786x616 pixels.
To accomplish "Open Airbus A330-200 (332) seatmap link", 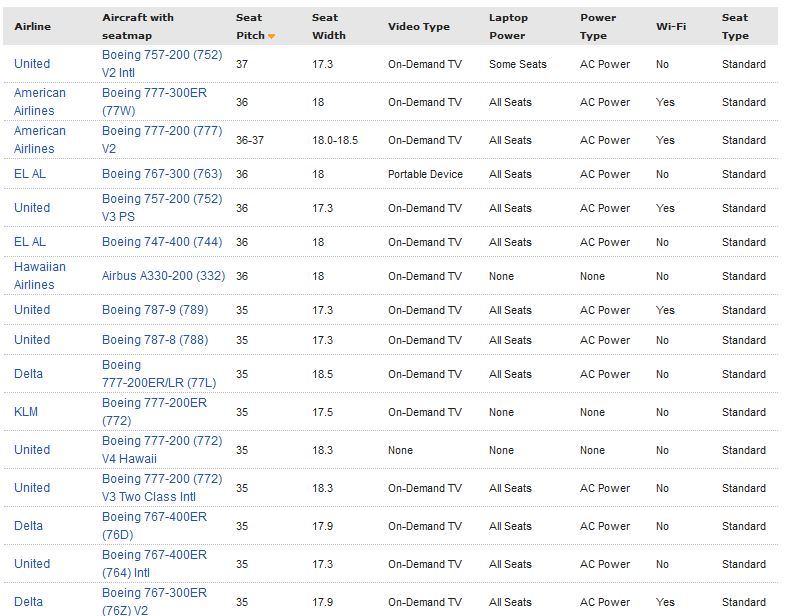I will pyautogui.click(x=163, y=276).
